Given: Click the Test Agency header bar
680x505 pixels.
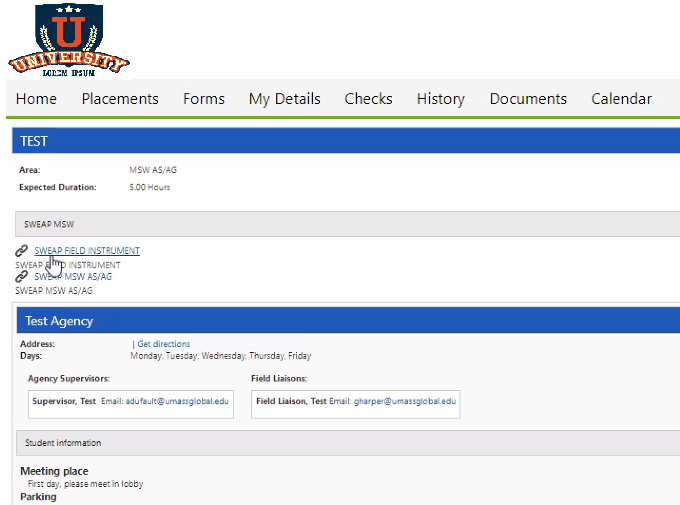Looking at the screenshot, I should [348, 320].
